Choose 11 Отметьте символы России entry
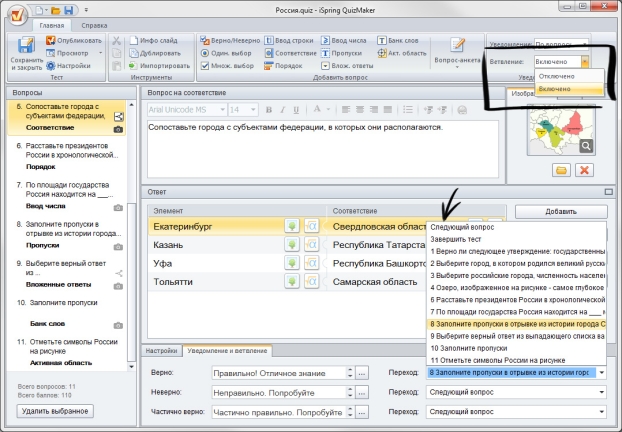The width and height of the screenshot is (622, 432). coord(516,360)
